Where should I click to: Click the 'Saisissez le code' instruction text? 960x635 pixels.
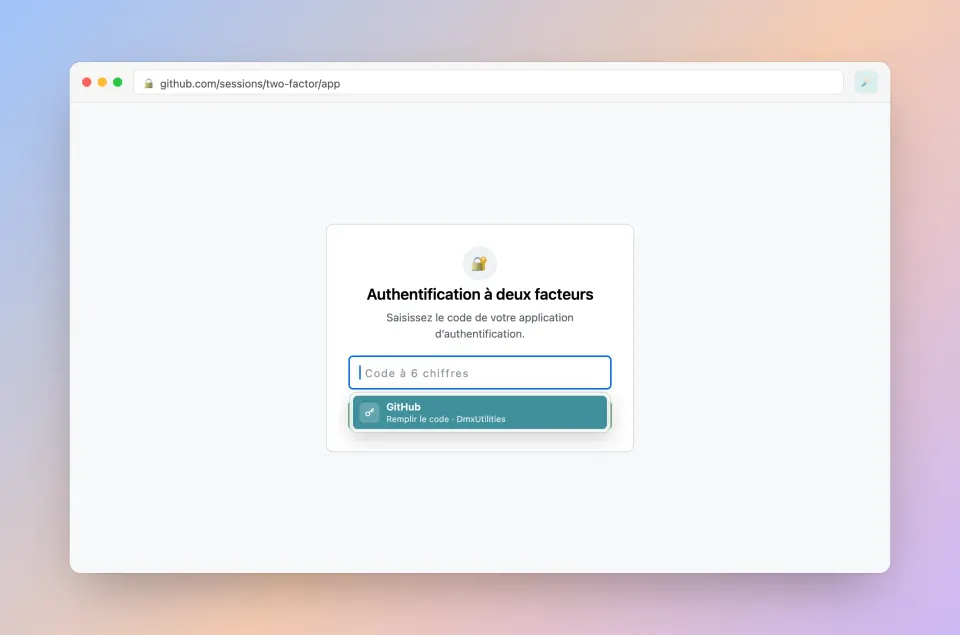click(x=479, y=317)
